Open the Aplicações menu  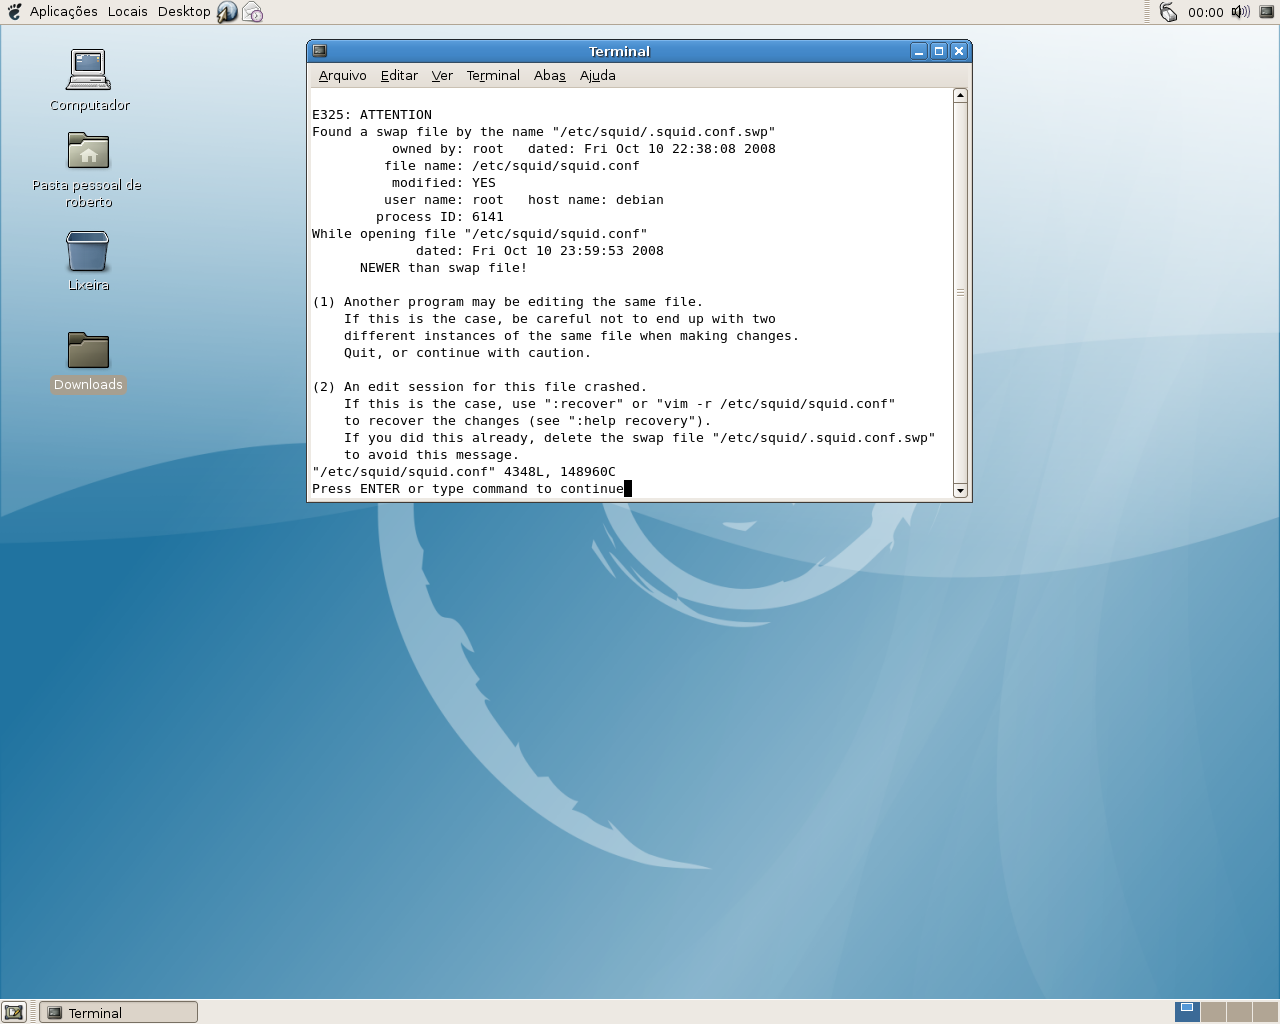(x=63, y=12)
